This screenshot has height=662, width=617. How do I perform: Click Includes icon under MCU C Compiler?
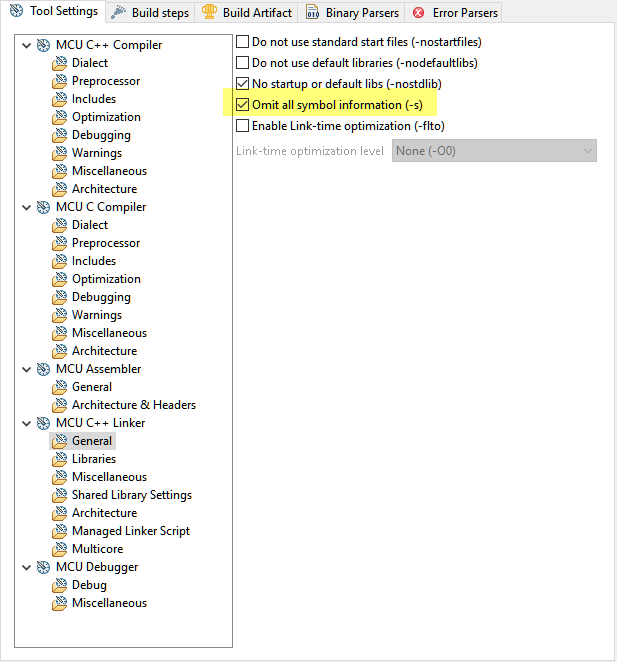[x=60, y=261]
